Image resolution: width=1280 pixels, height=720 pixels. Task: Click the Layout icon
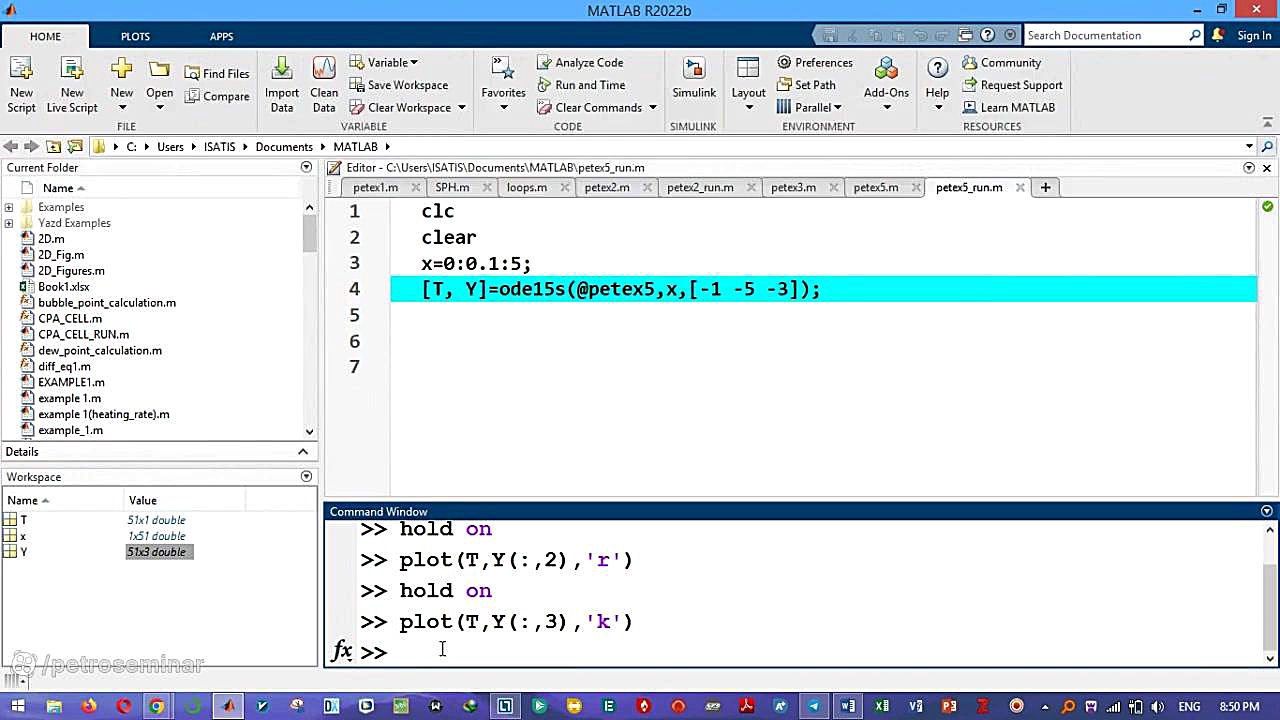[748, 70]
